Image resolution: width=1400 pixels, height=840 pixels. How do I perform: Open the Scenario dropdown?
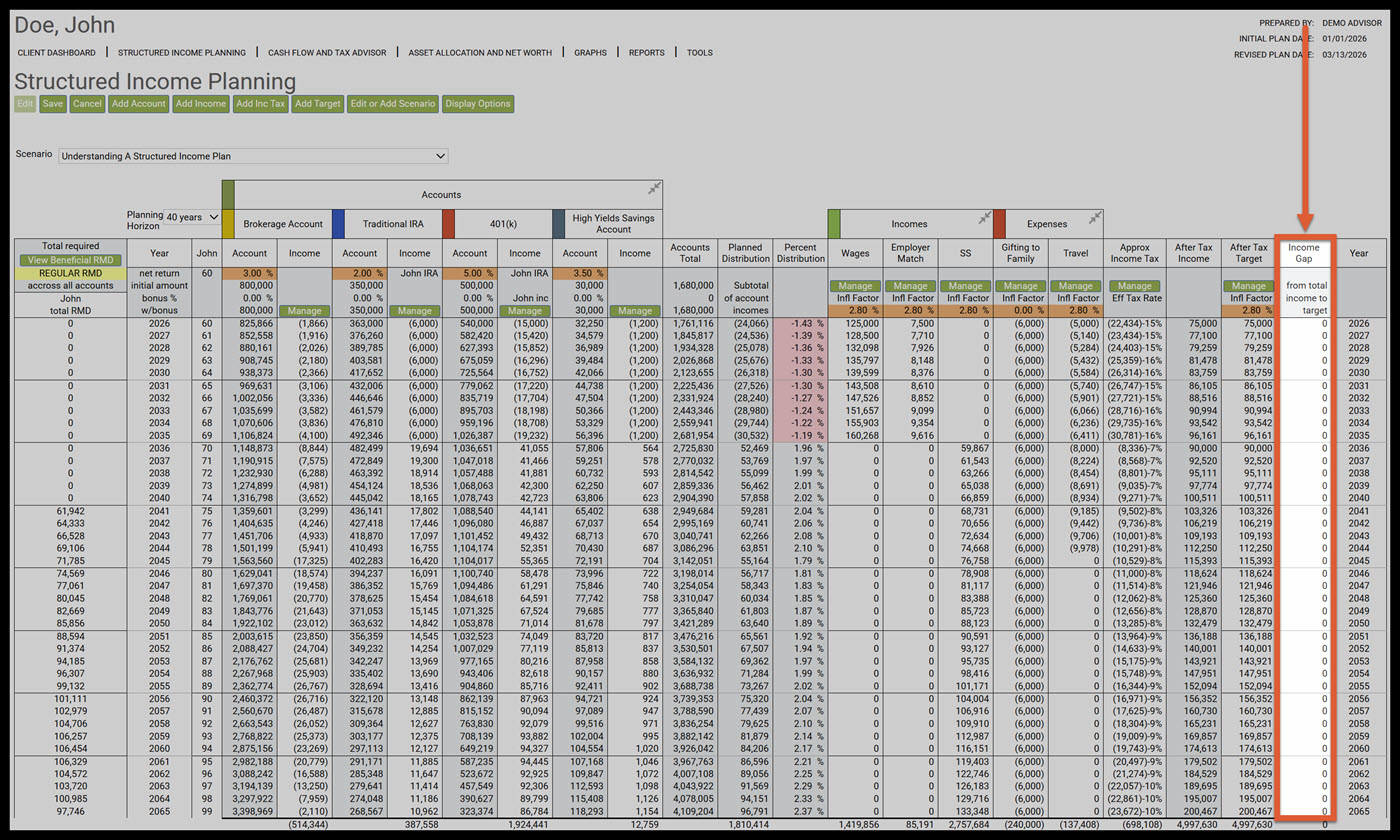point(253,156)
